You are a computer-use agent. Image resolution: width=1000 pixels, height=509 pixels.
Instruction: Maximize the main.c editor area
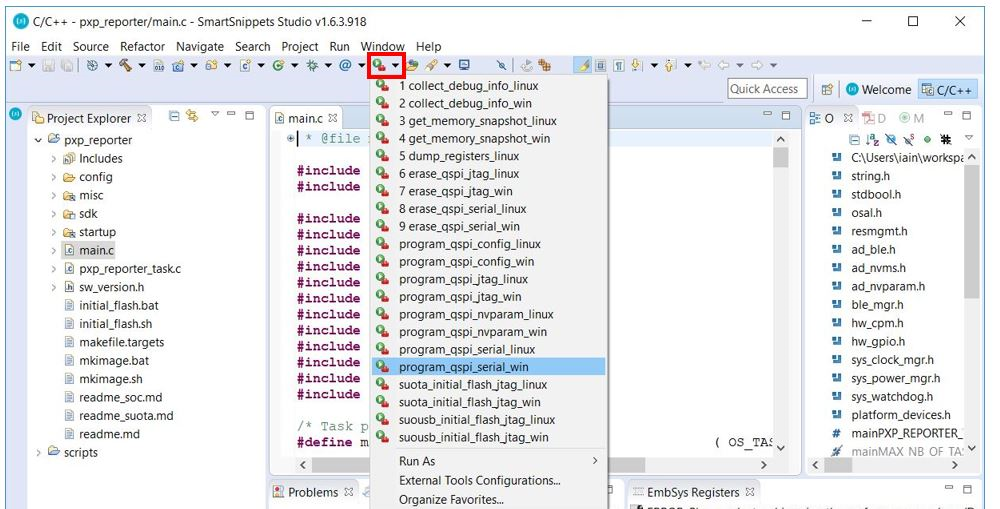coord(786,115)
